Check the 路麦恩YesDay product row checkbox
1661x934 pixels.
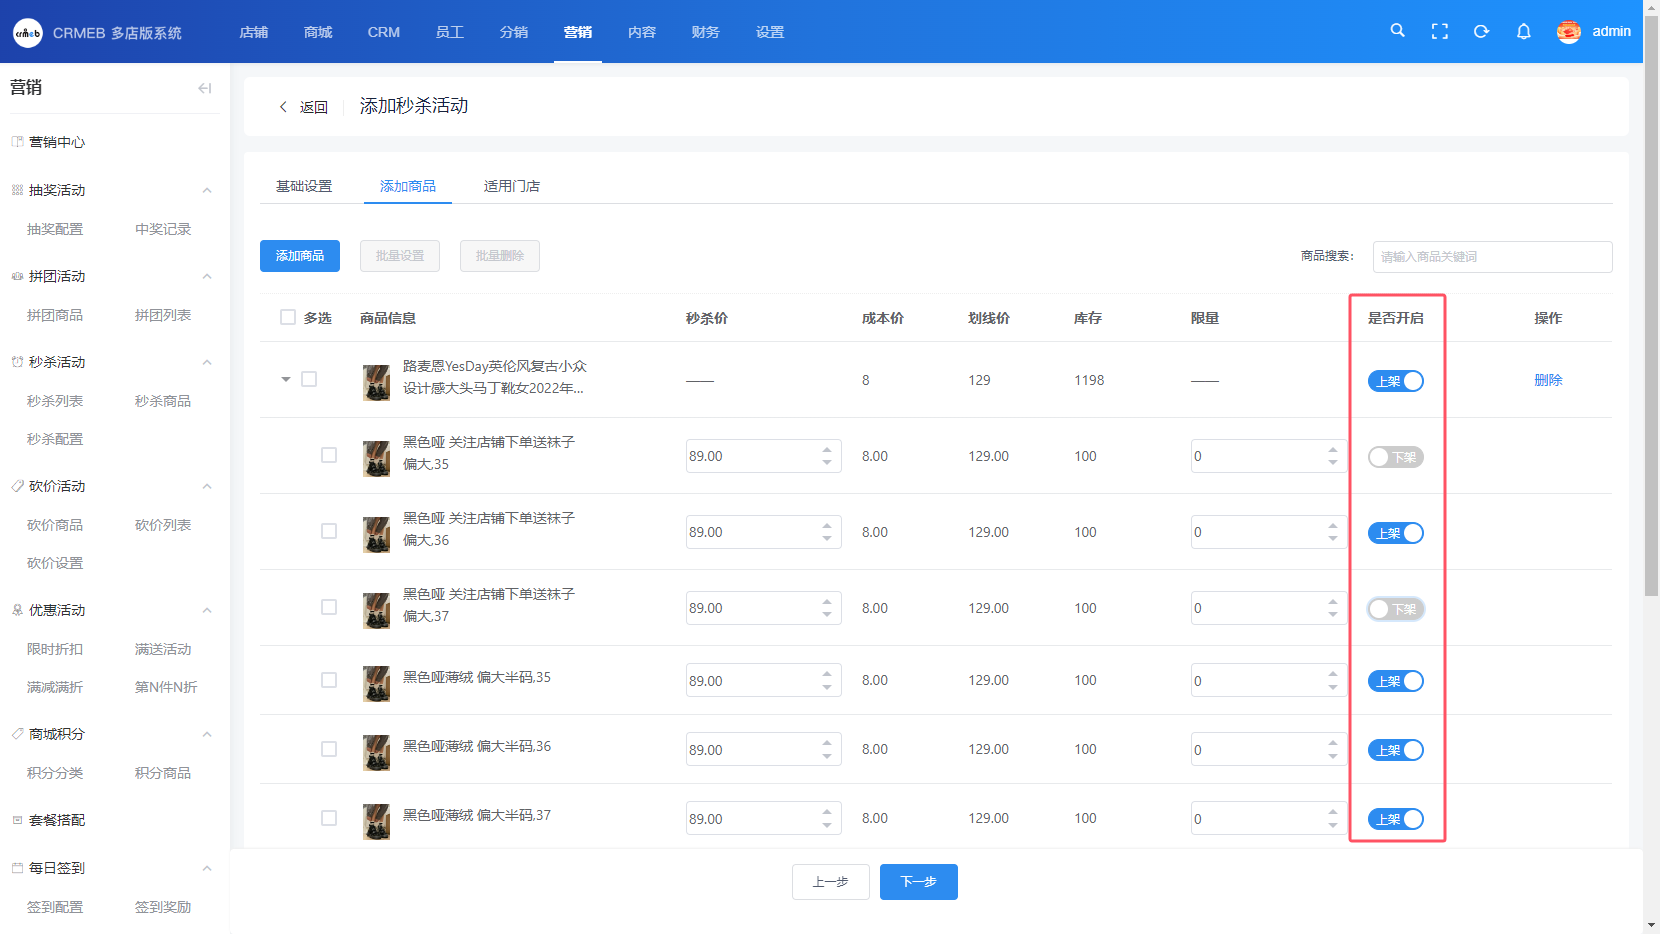click(309, 379)
